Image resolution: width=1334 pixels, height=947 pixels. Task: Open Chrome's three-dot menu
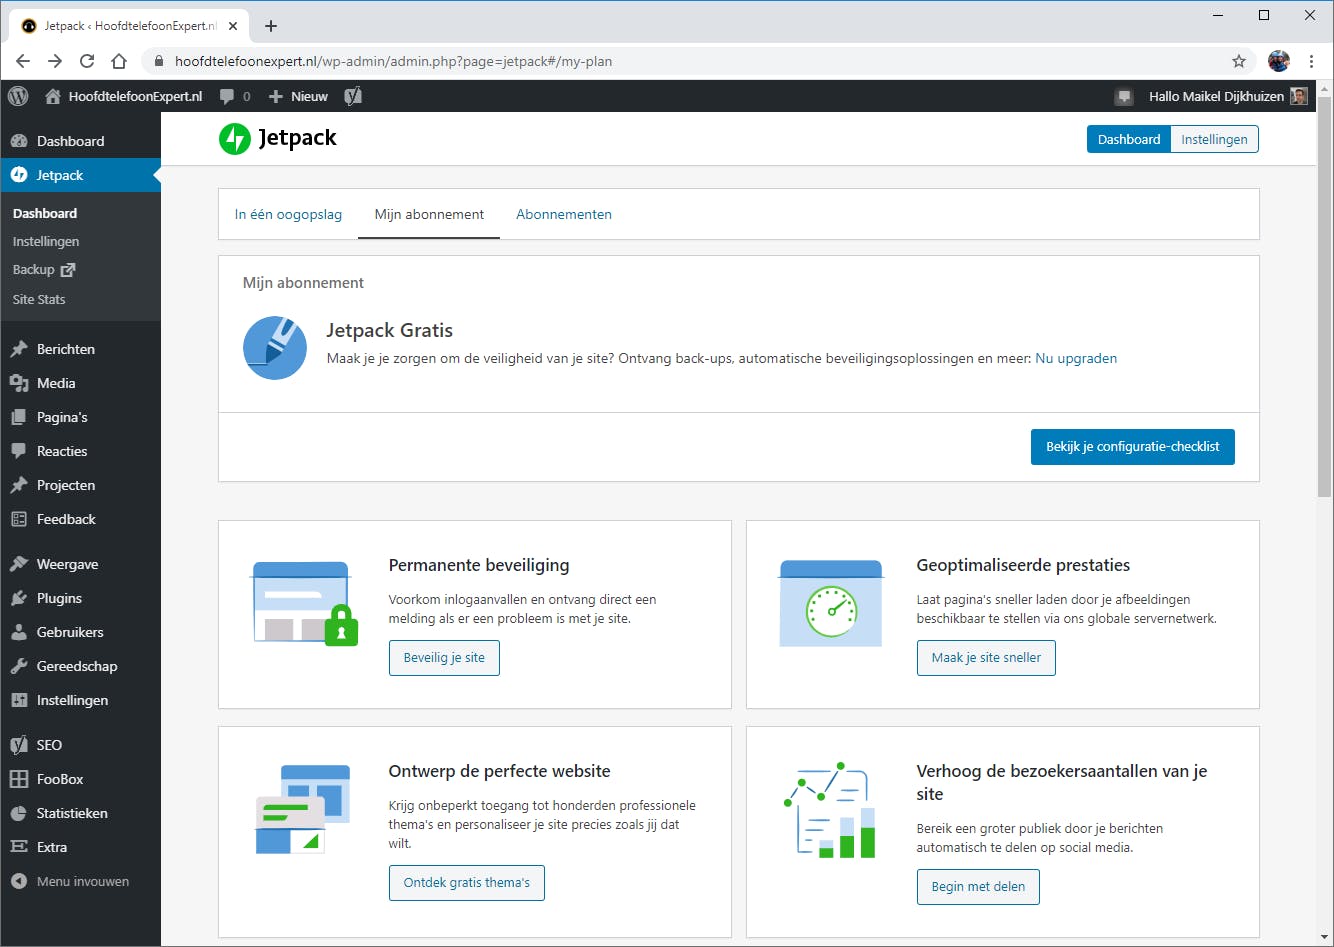(x=1311, y=61)
